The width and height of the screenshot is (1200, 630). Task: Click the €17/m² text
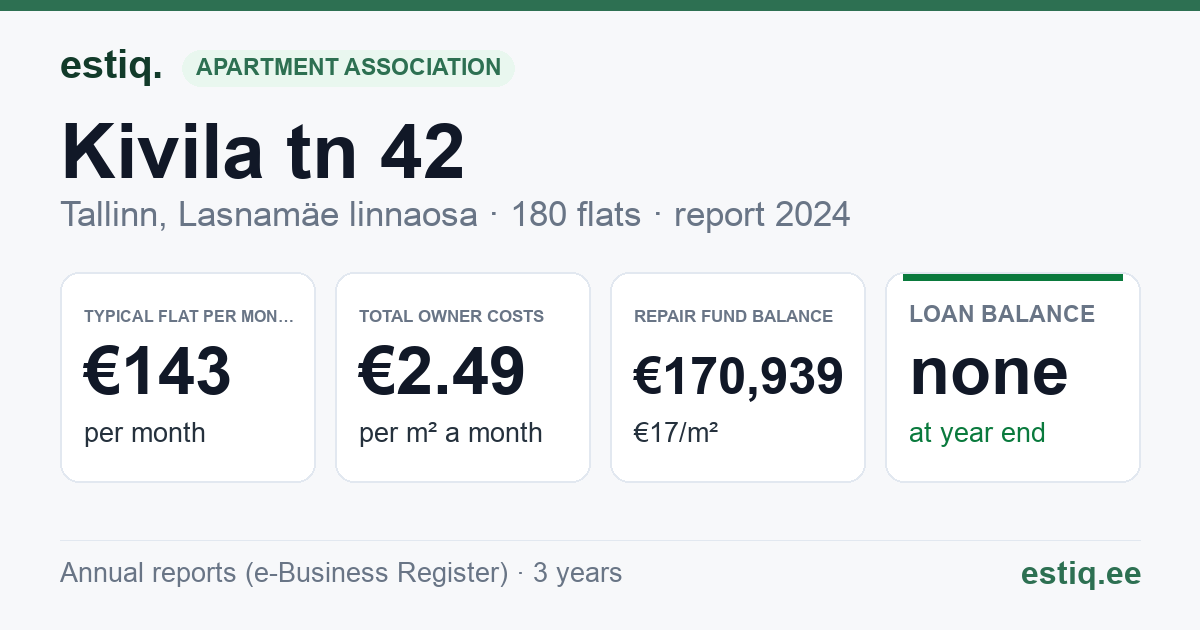pyautogui.click(x=676, y=433)
